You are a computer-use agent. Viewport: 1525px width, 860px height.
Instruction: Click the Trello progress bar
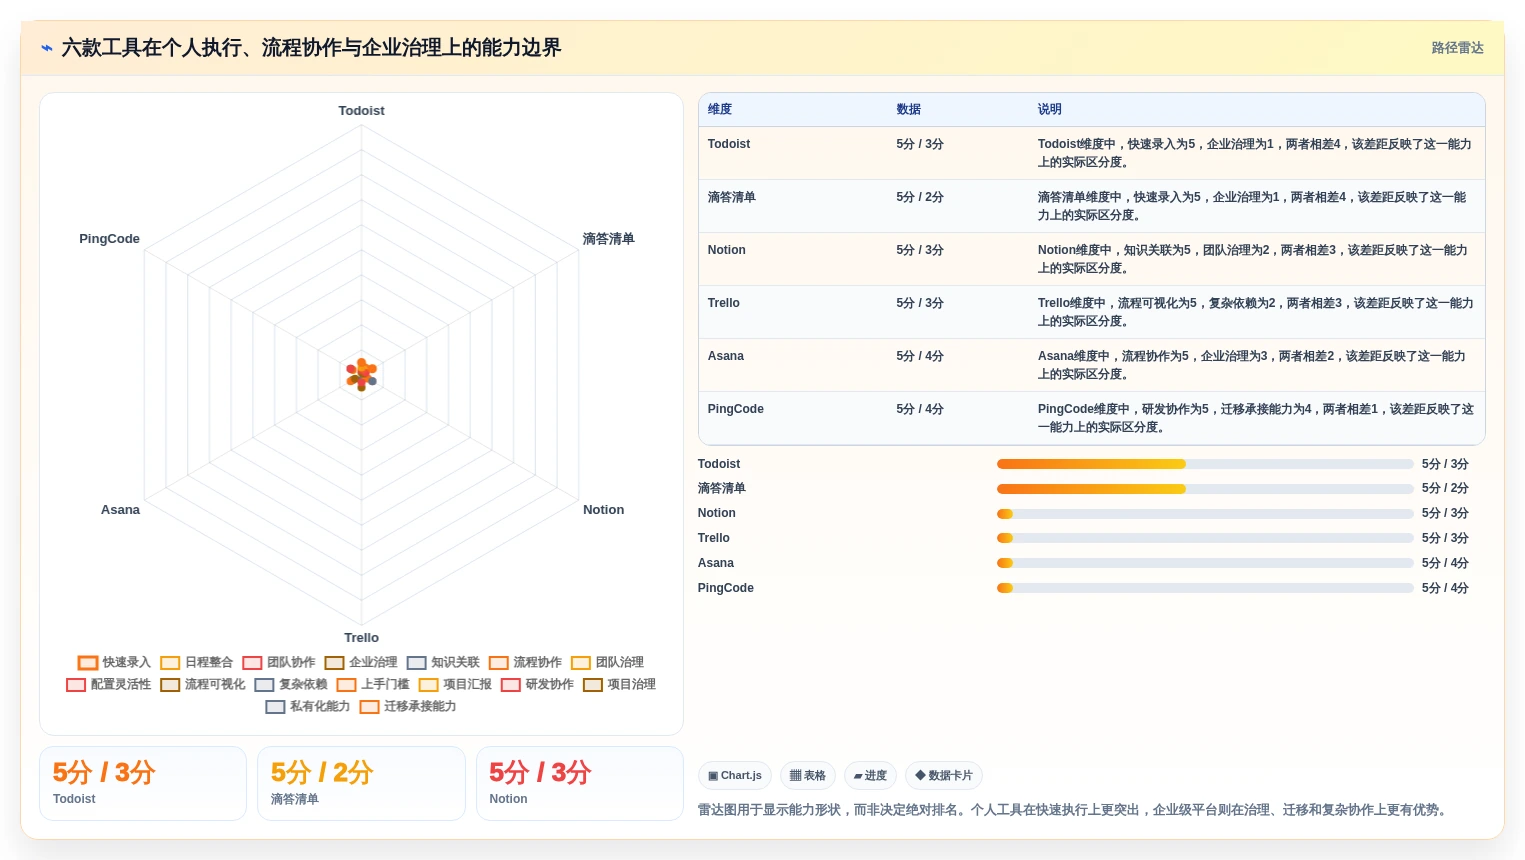tap(1205, 538)
